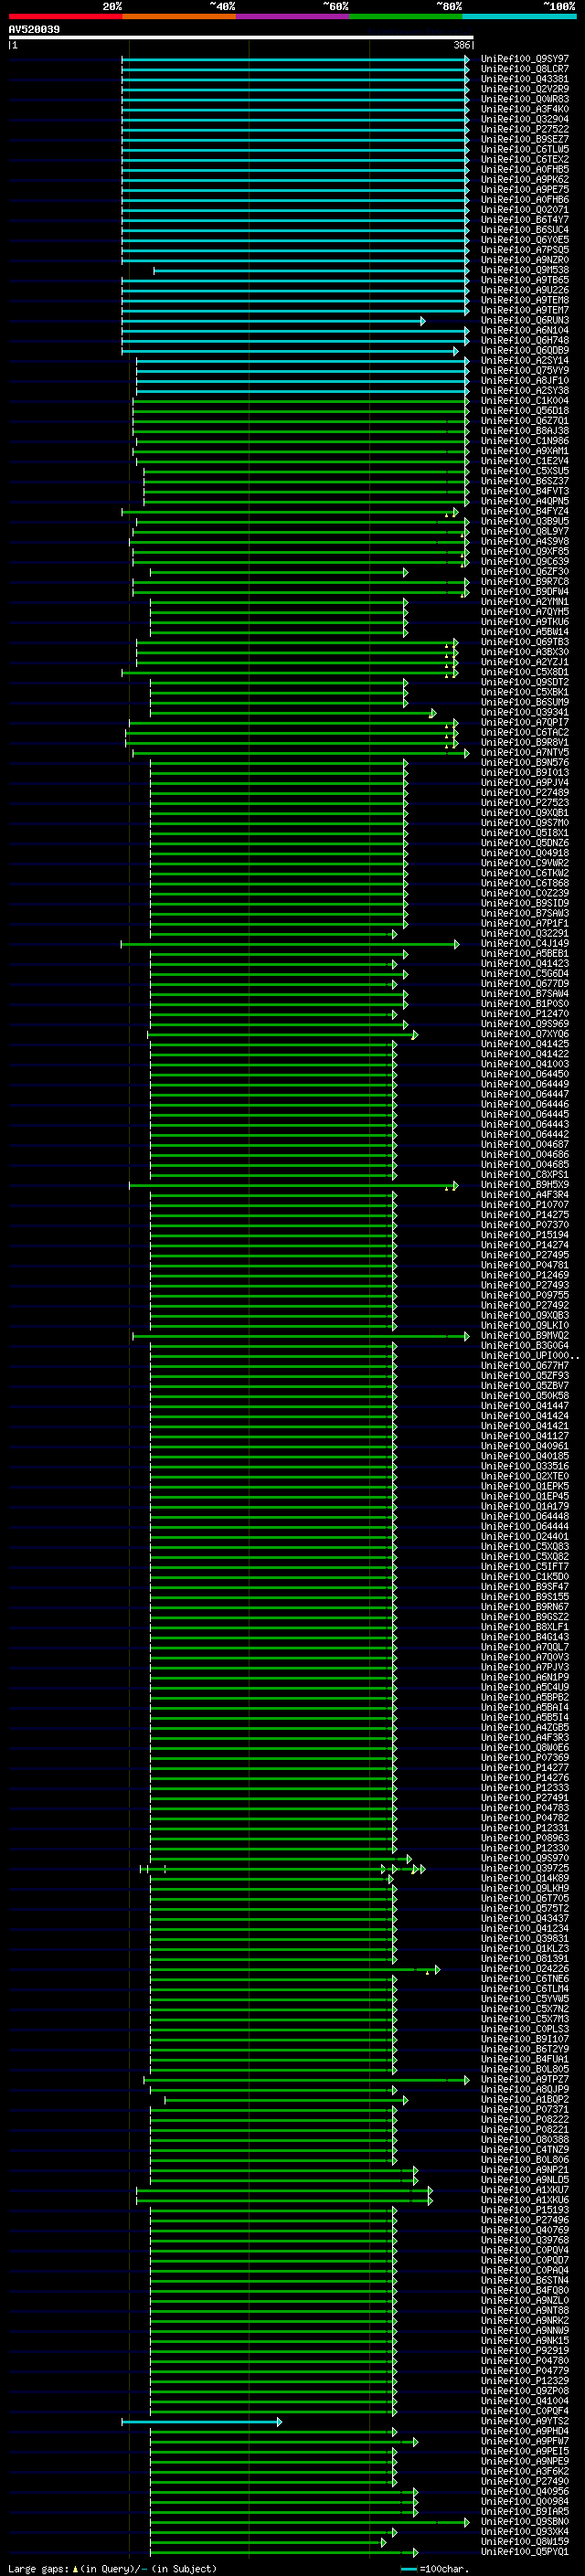Click hit label UniRef100_Q02071
This screenshot has width=585, height=2576.
point(525,211)
